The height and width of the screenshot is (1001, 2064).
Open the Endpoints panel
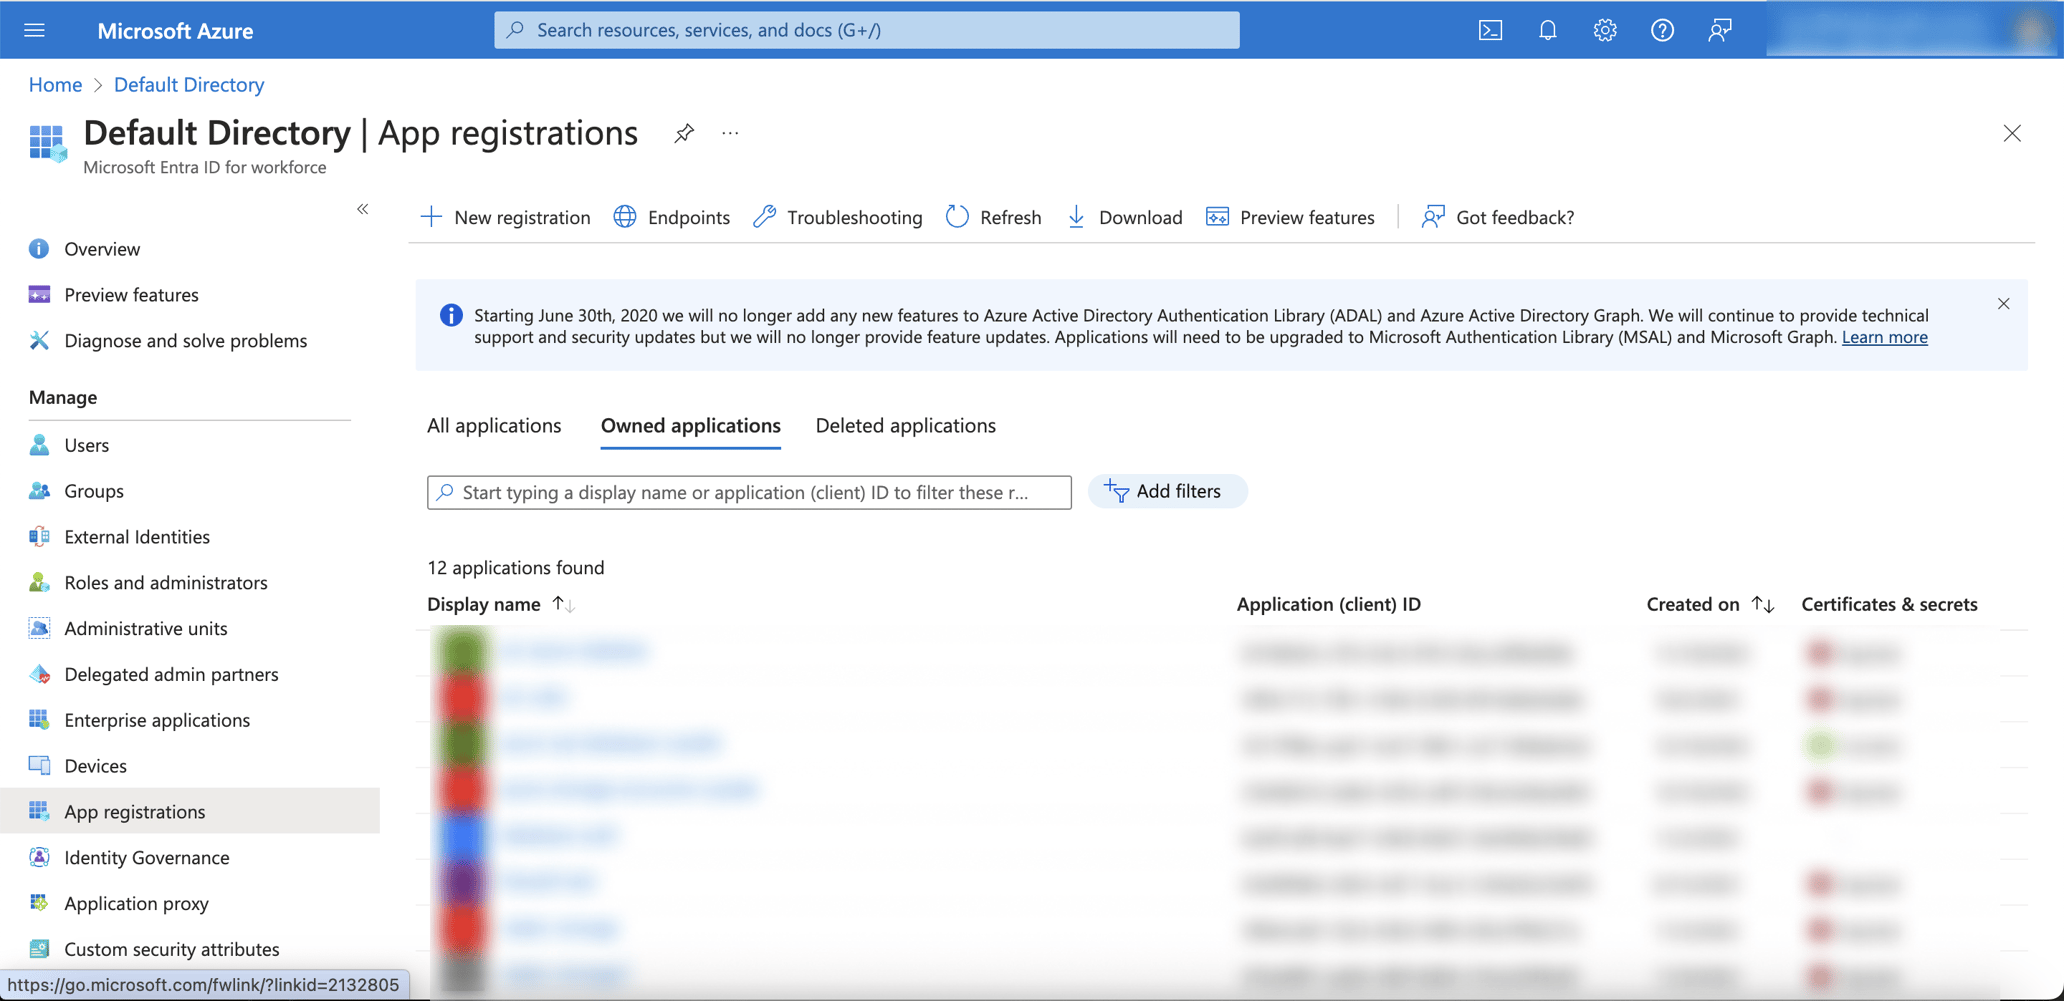670,217
